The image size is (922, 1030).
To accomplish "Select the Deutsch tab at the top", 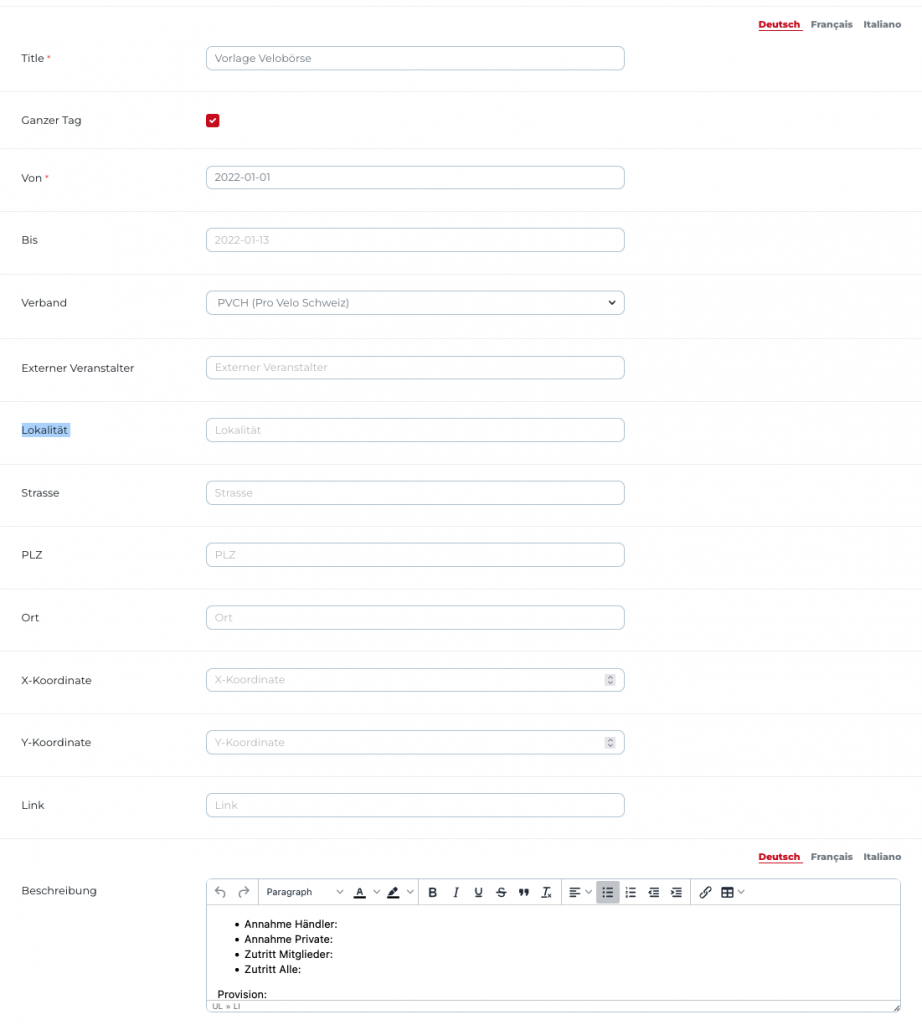I will tap(779, 24).
